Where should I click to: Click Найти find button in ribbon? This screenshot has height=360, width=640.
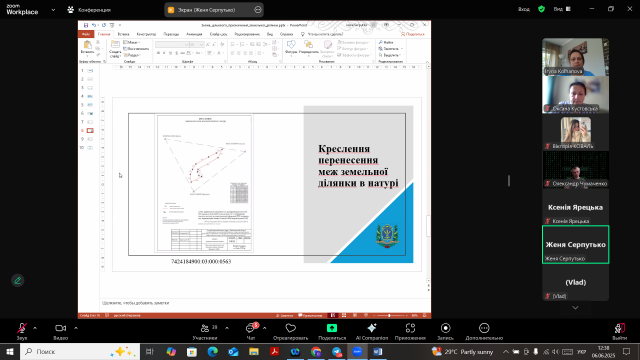pyautogui.click(x=386, y=42)
